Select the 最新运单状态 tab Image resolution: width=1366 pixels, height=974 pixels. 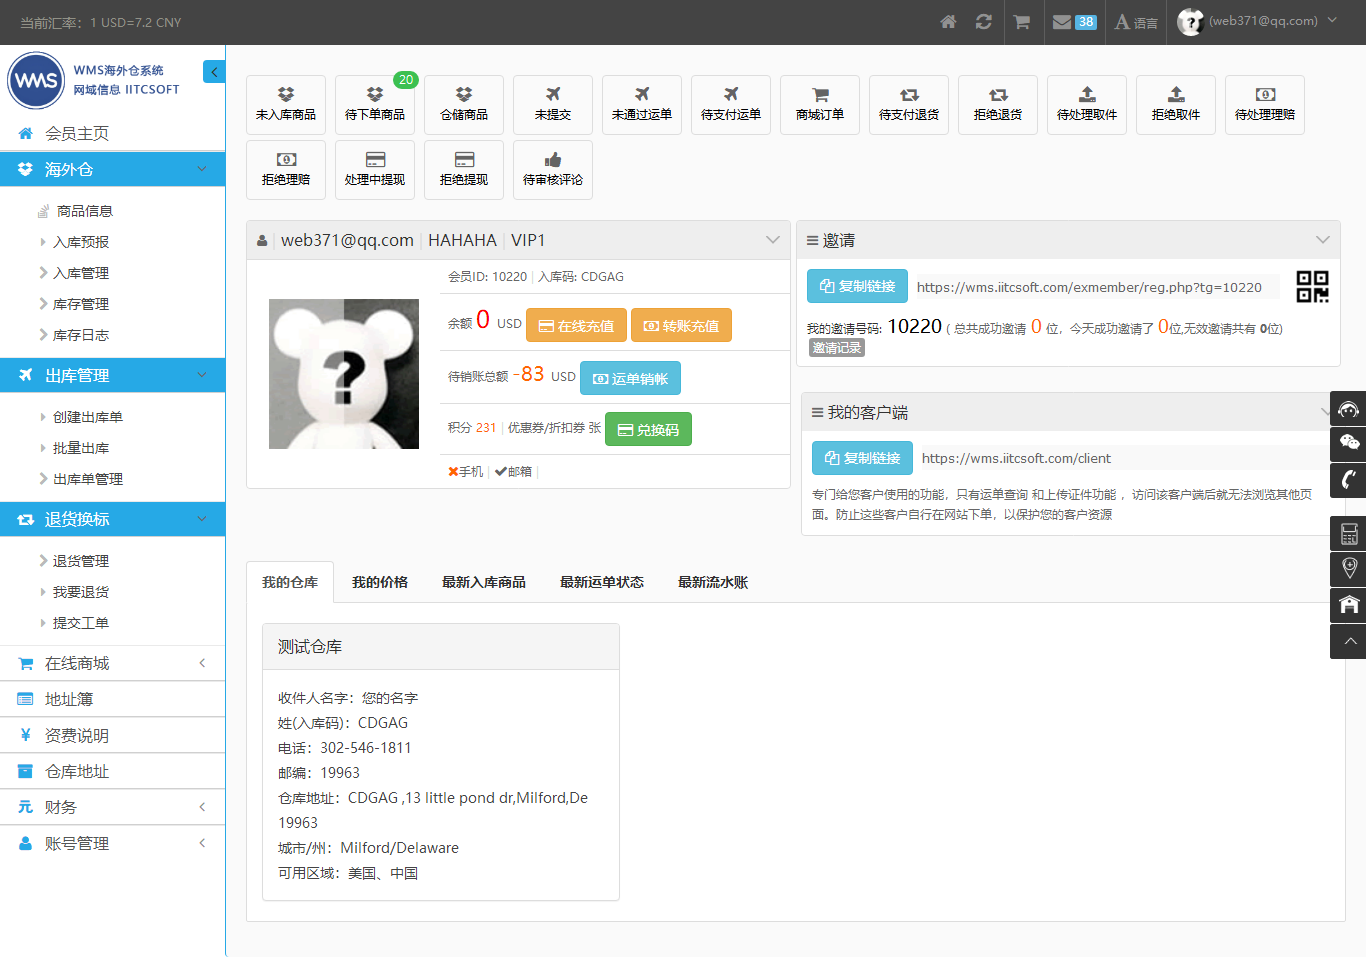(602, 582)
